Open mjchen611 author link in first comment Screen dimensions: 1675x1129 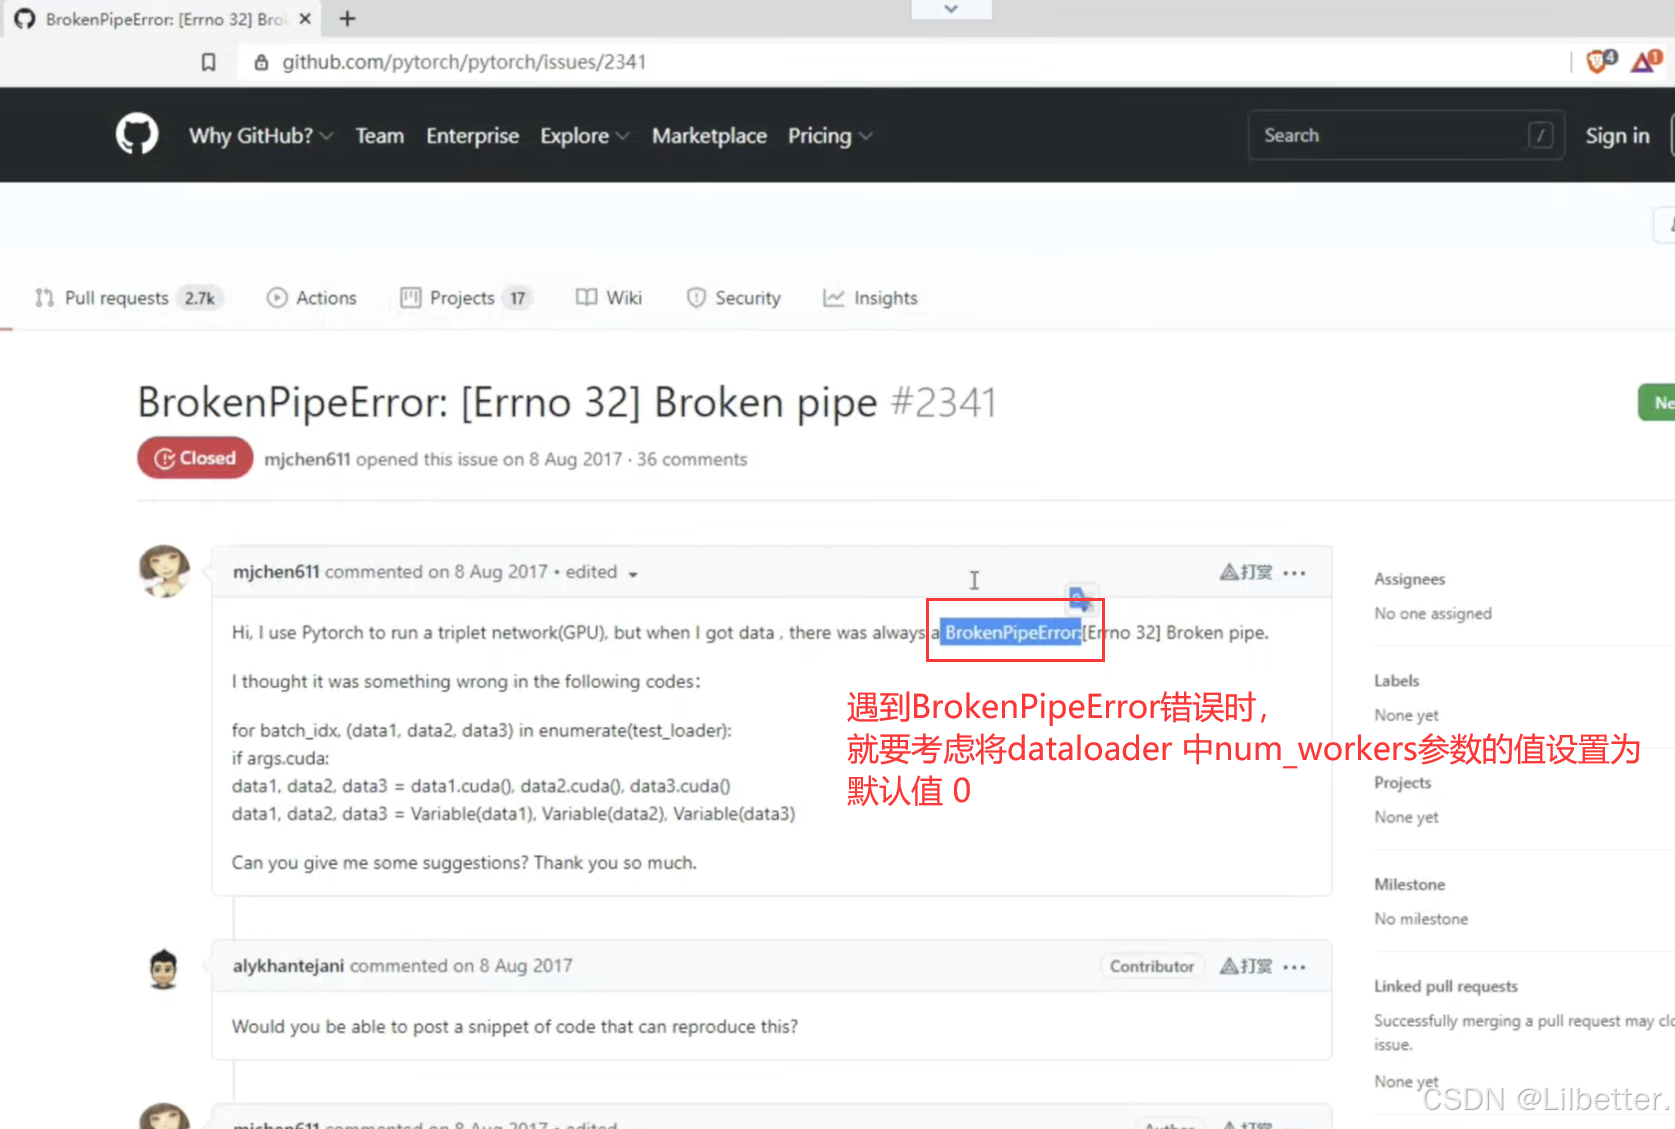click(x=276, y=572)
